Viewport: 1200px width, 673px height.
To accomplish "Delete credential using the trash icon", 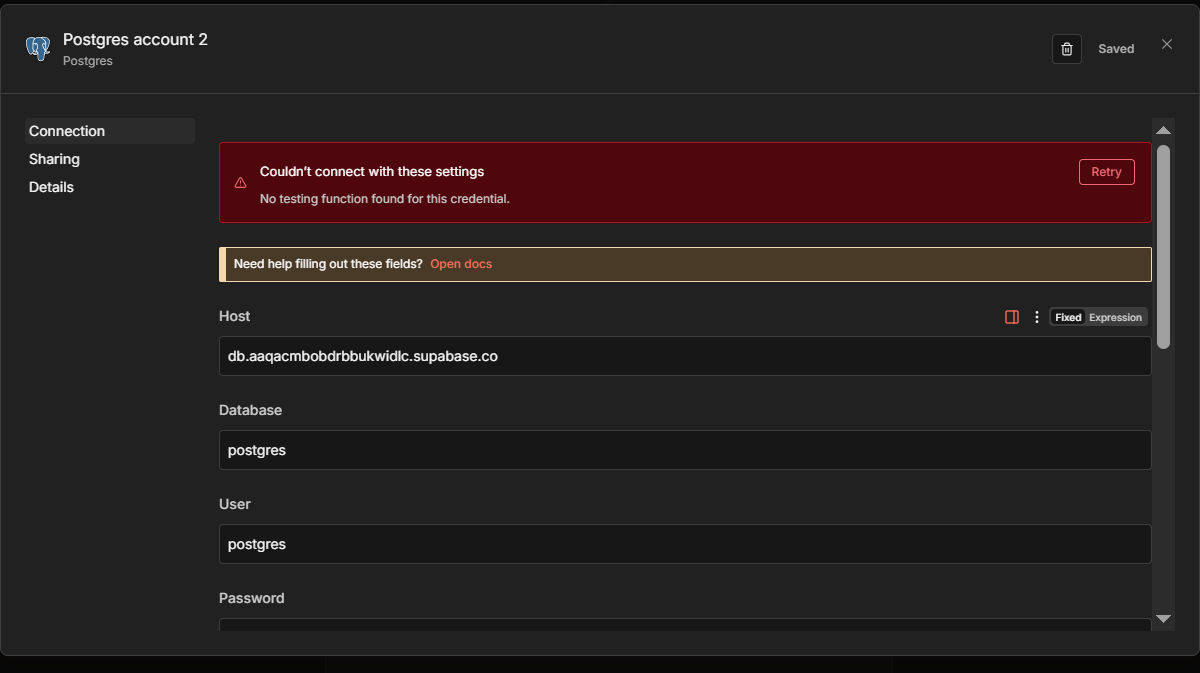I will tap(1067, 49).
